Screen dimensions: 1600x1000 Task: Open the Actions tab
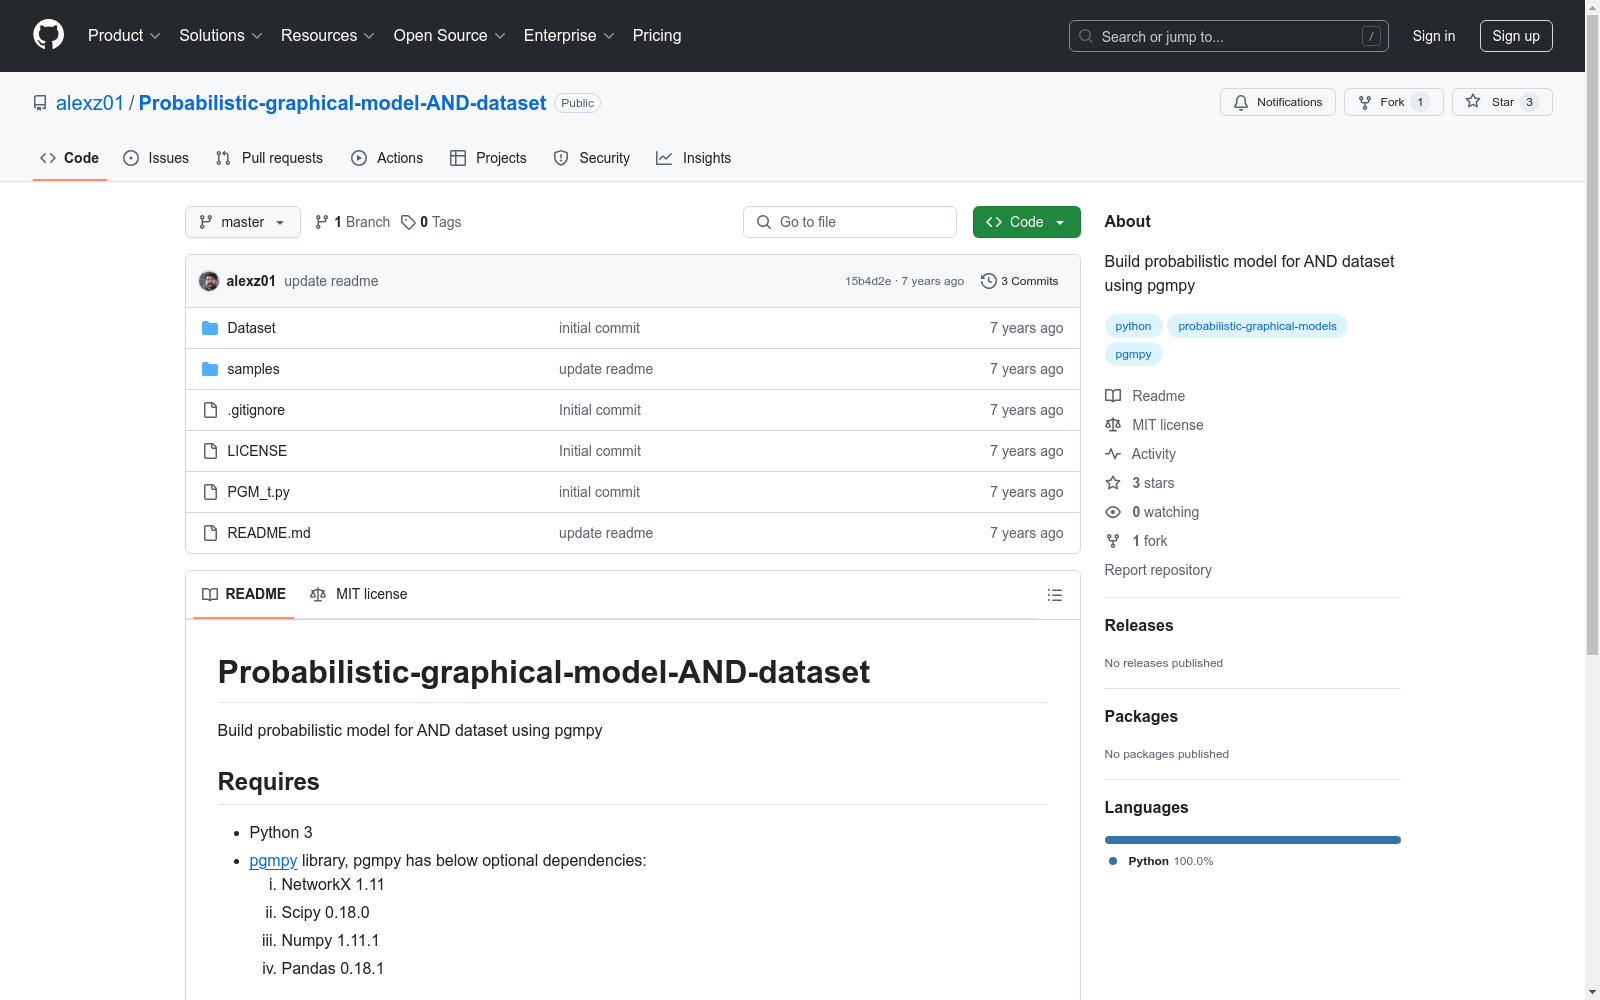(x=387, y=158)
